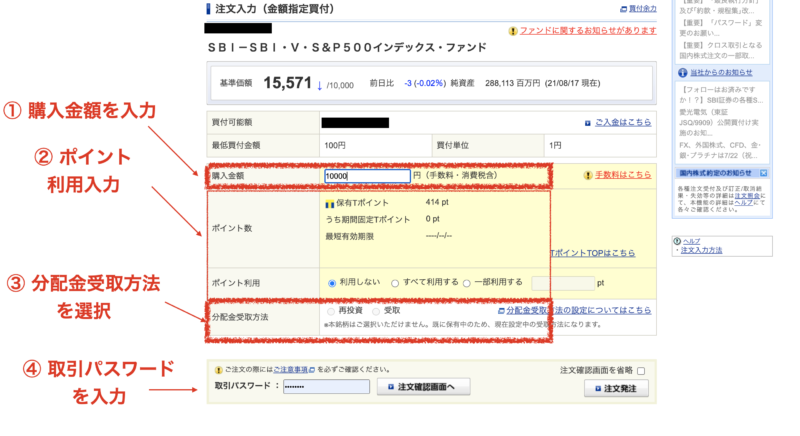Open the ご注意事項 link
The image size is (800, 436).
tap(290, 370)
